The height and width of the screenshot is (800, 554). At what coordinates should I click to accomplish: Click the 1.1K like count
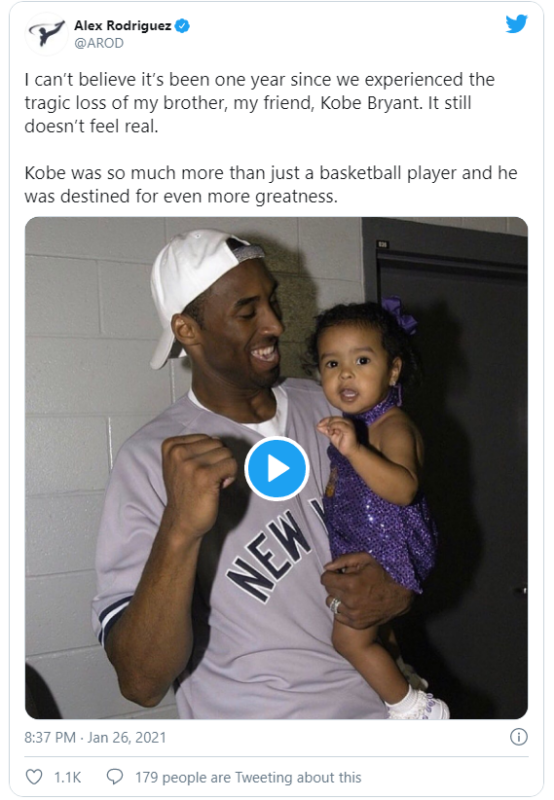(67, 777)
